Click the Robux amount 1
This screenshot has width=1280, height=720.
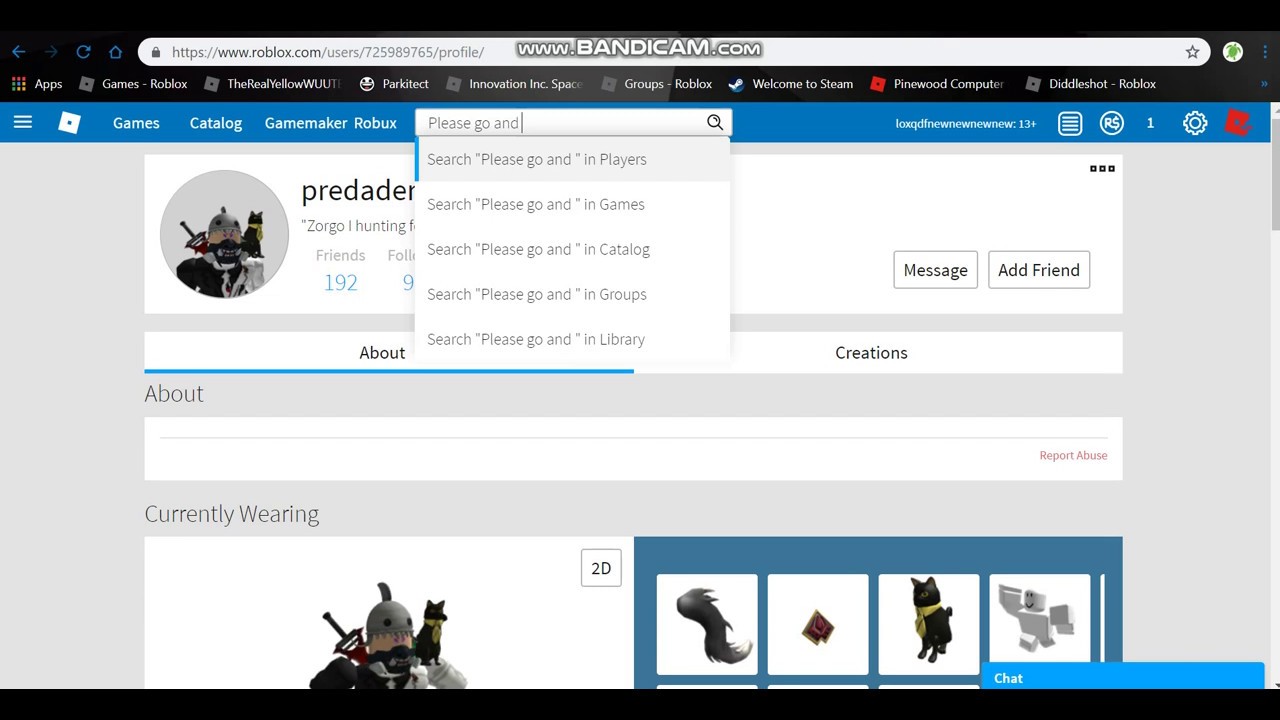[x=1150, y=123]
